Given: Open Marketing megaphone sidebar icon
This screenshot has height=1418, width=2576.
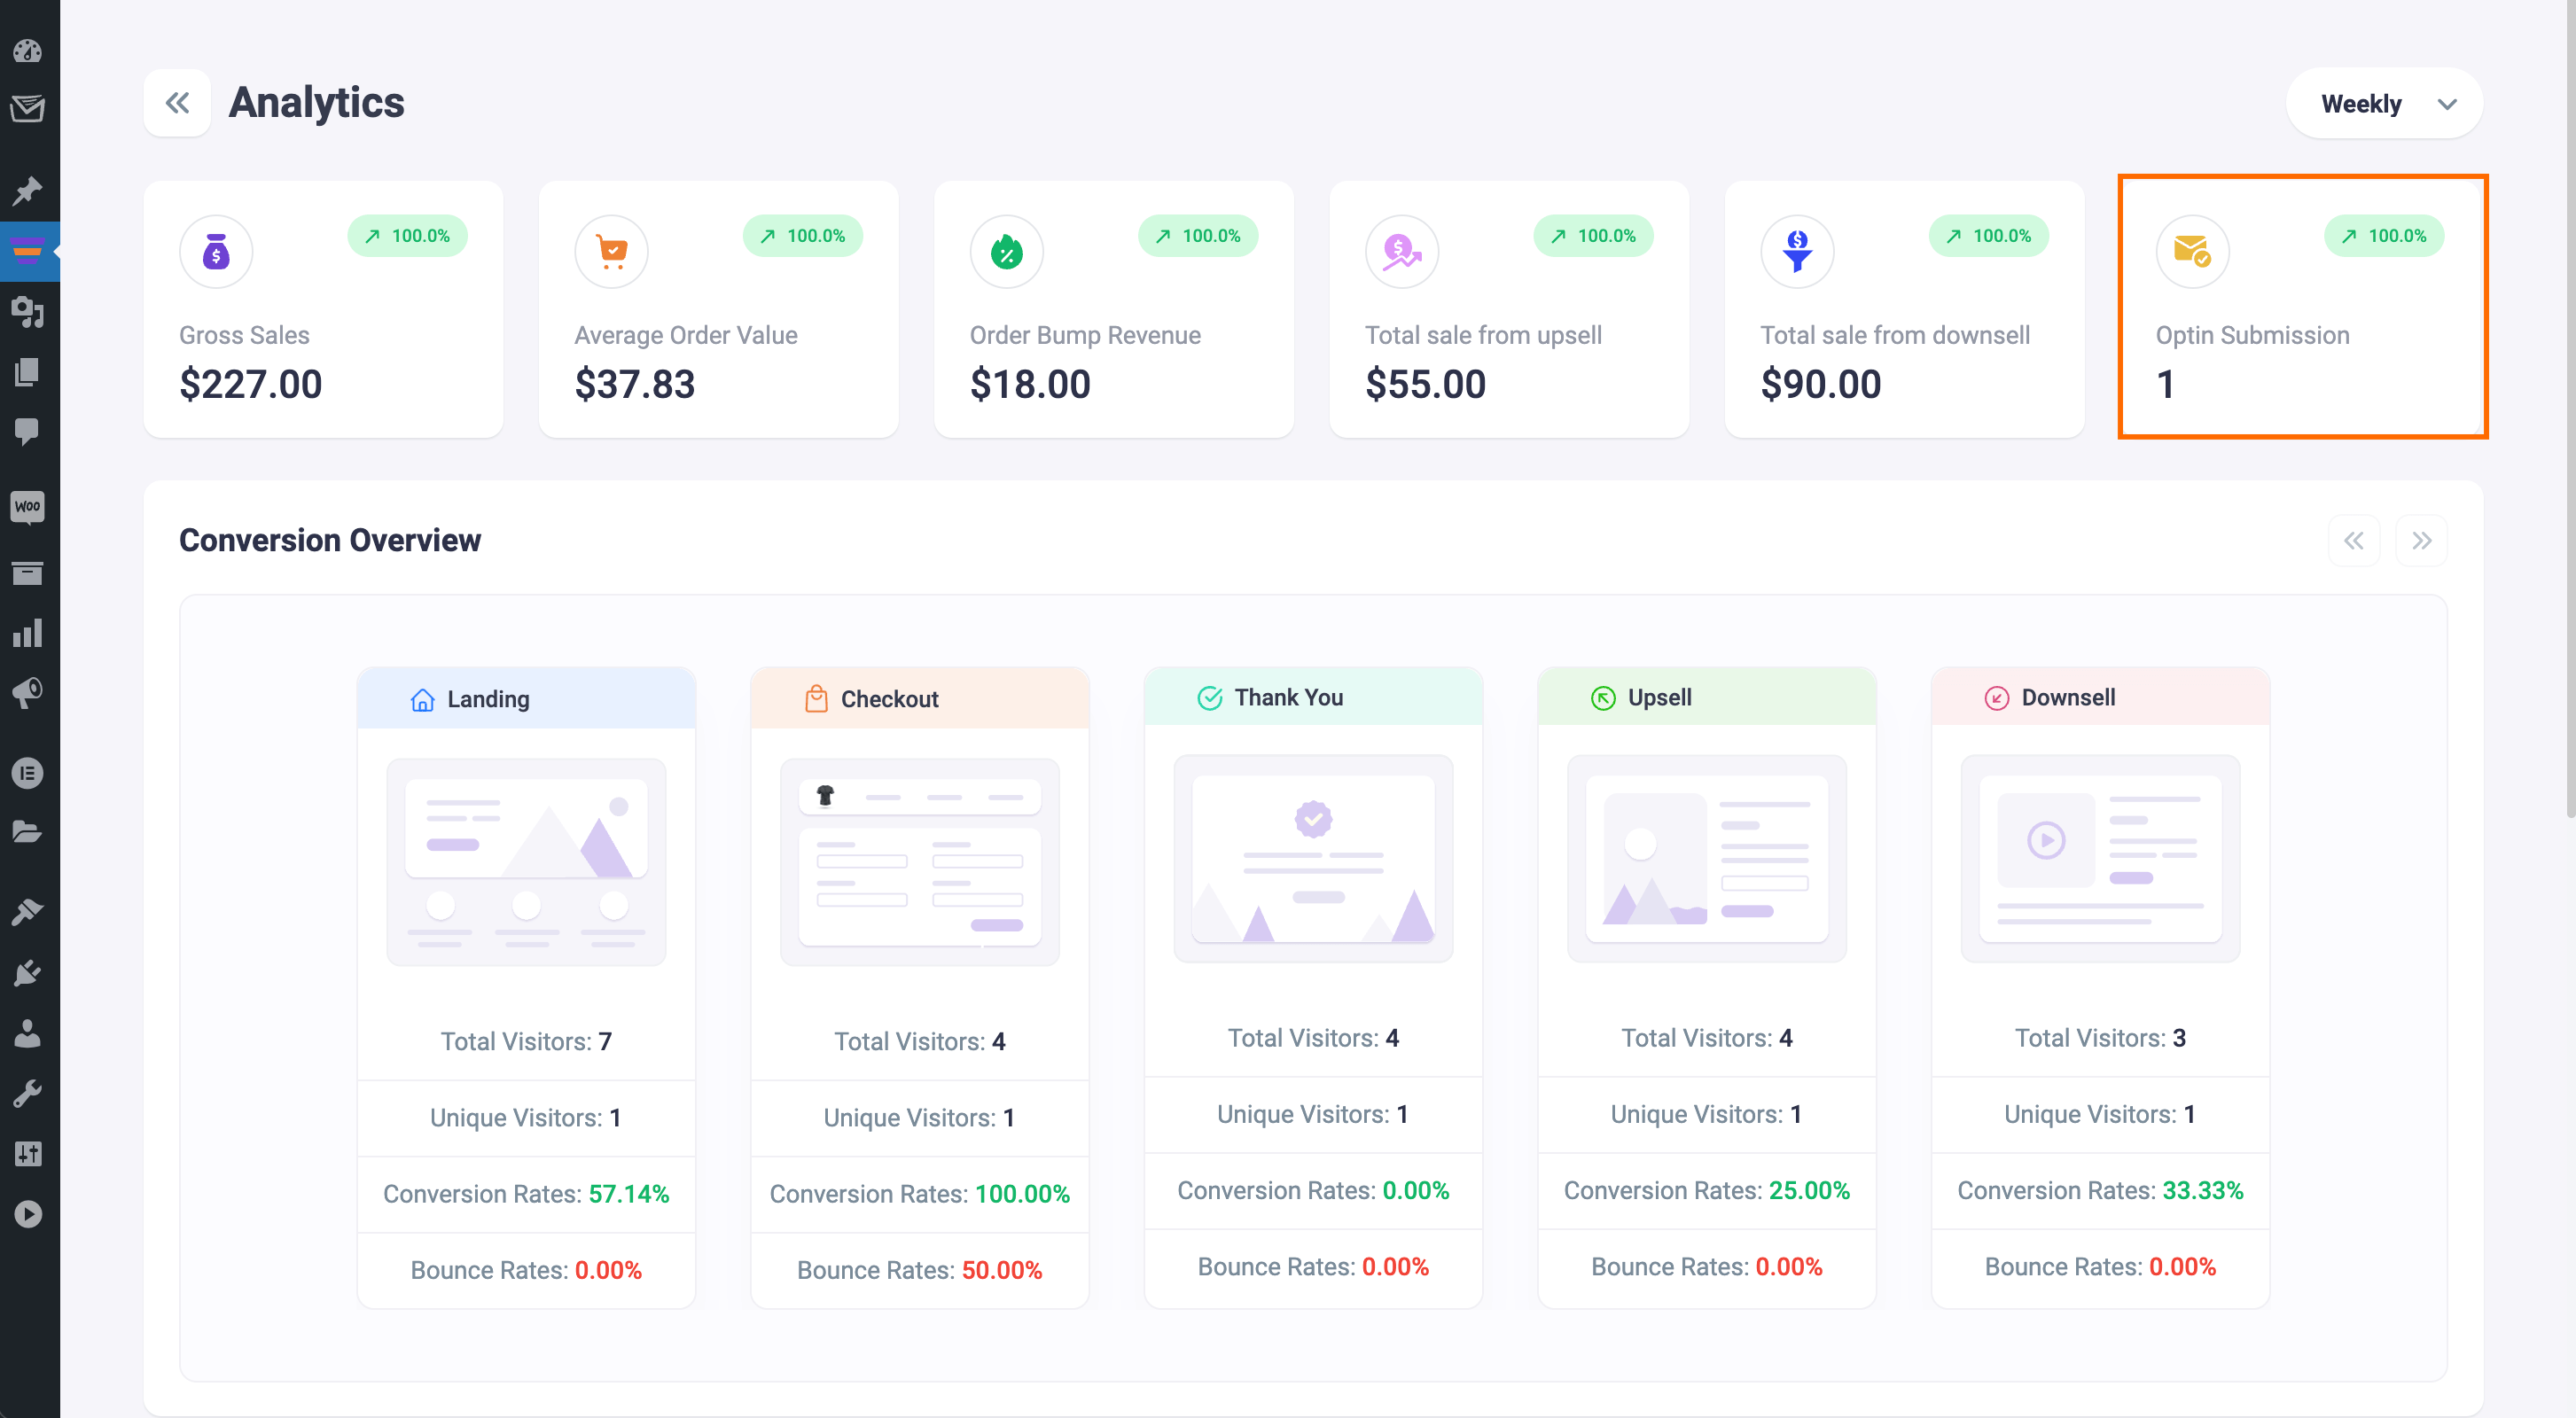Looking at the screenshot, I should (x=28, y=692).
